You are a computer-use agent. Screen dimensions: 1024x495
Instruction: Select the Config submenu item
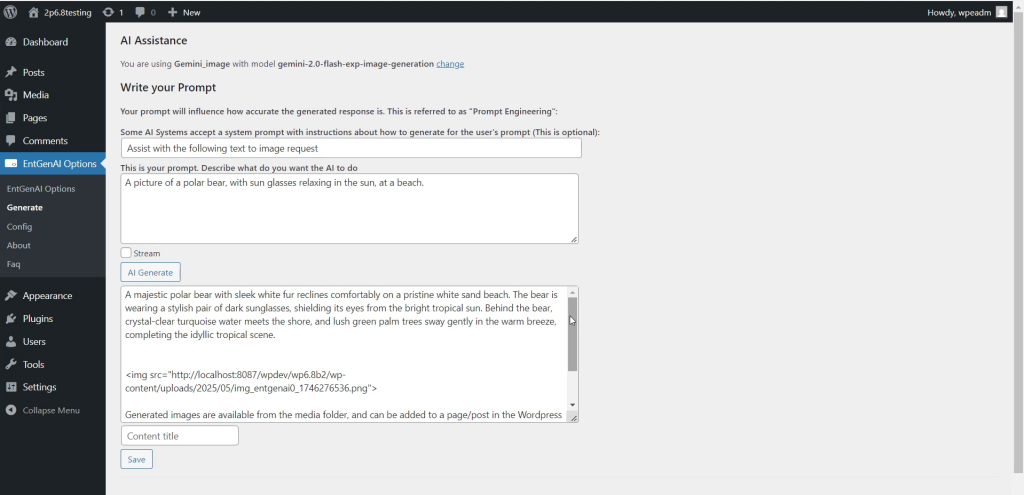(x=20, y=227)
